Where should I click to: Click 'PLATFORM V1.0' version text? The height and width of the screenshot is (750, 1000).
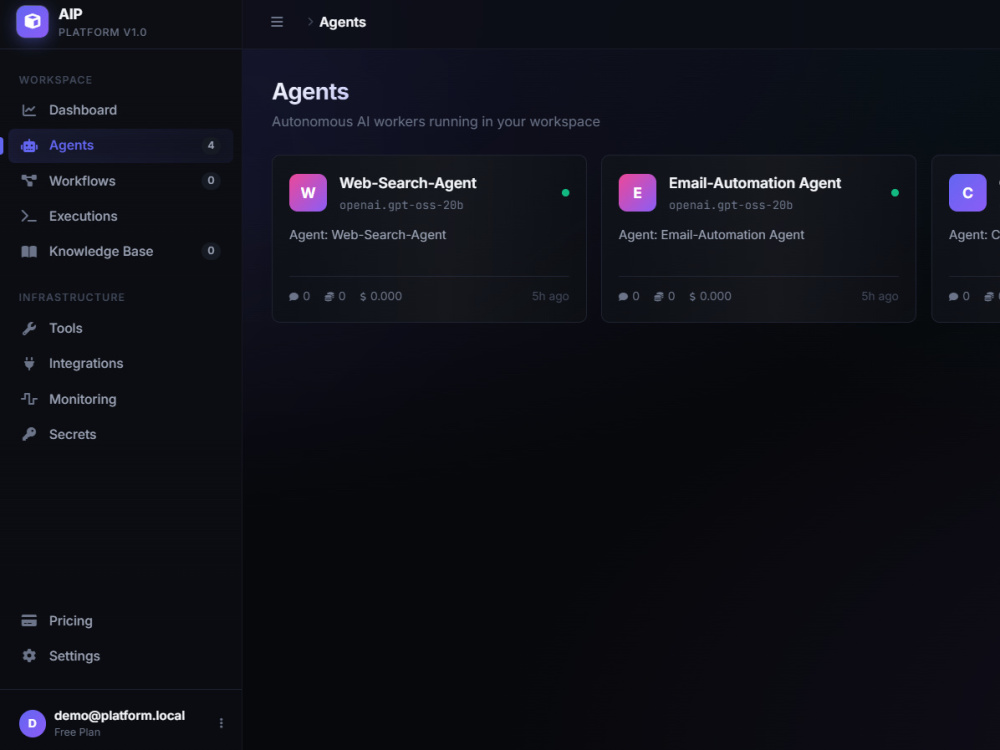(102, 33)
